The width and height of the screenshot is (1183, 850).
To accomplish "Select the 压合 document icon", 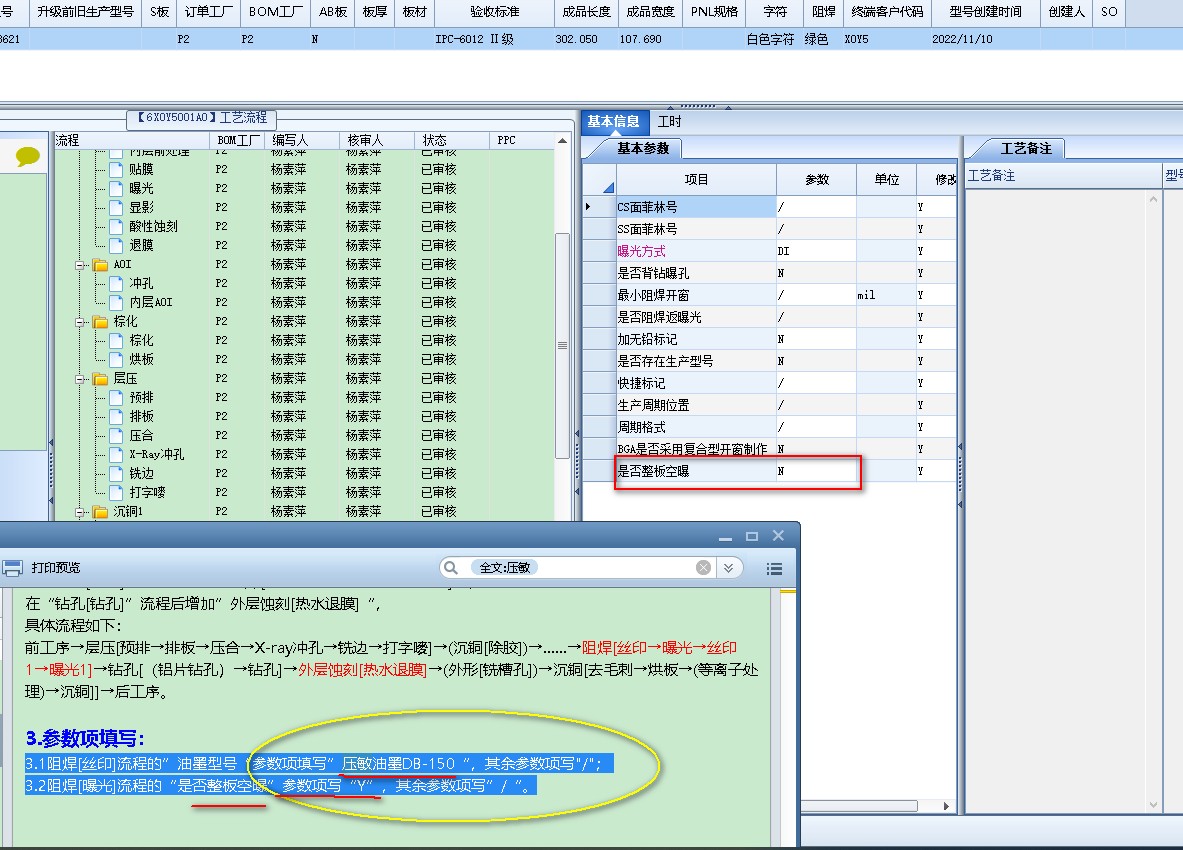I will 116,435.
